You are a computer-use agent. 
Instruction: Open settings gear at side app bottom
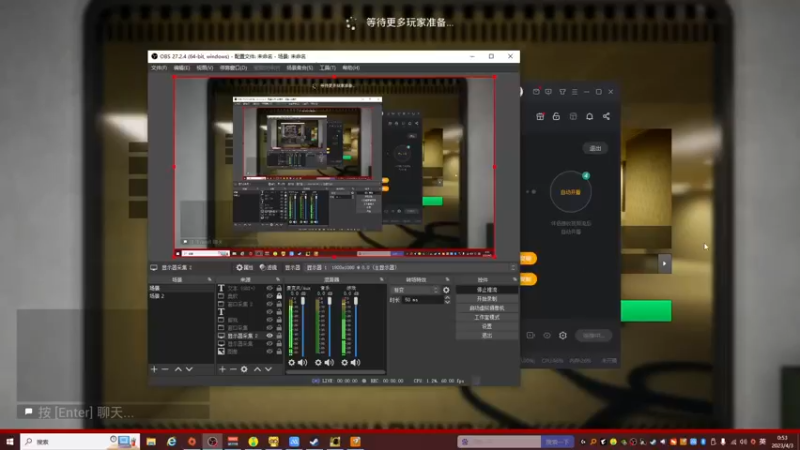point(563,335)
